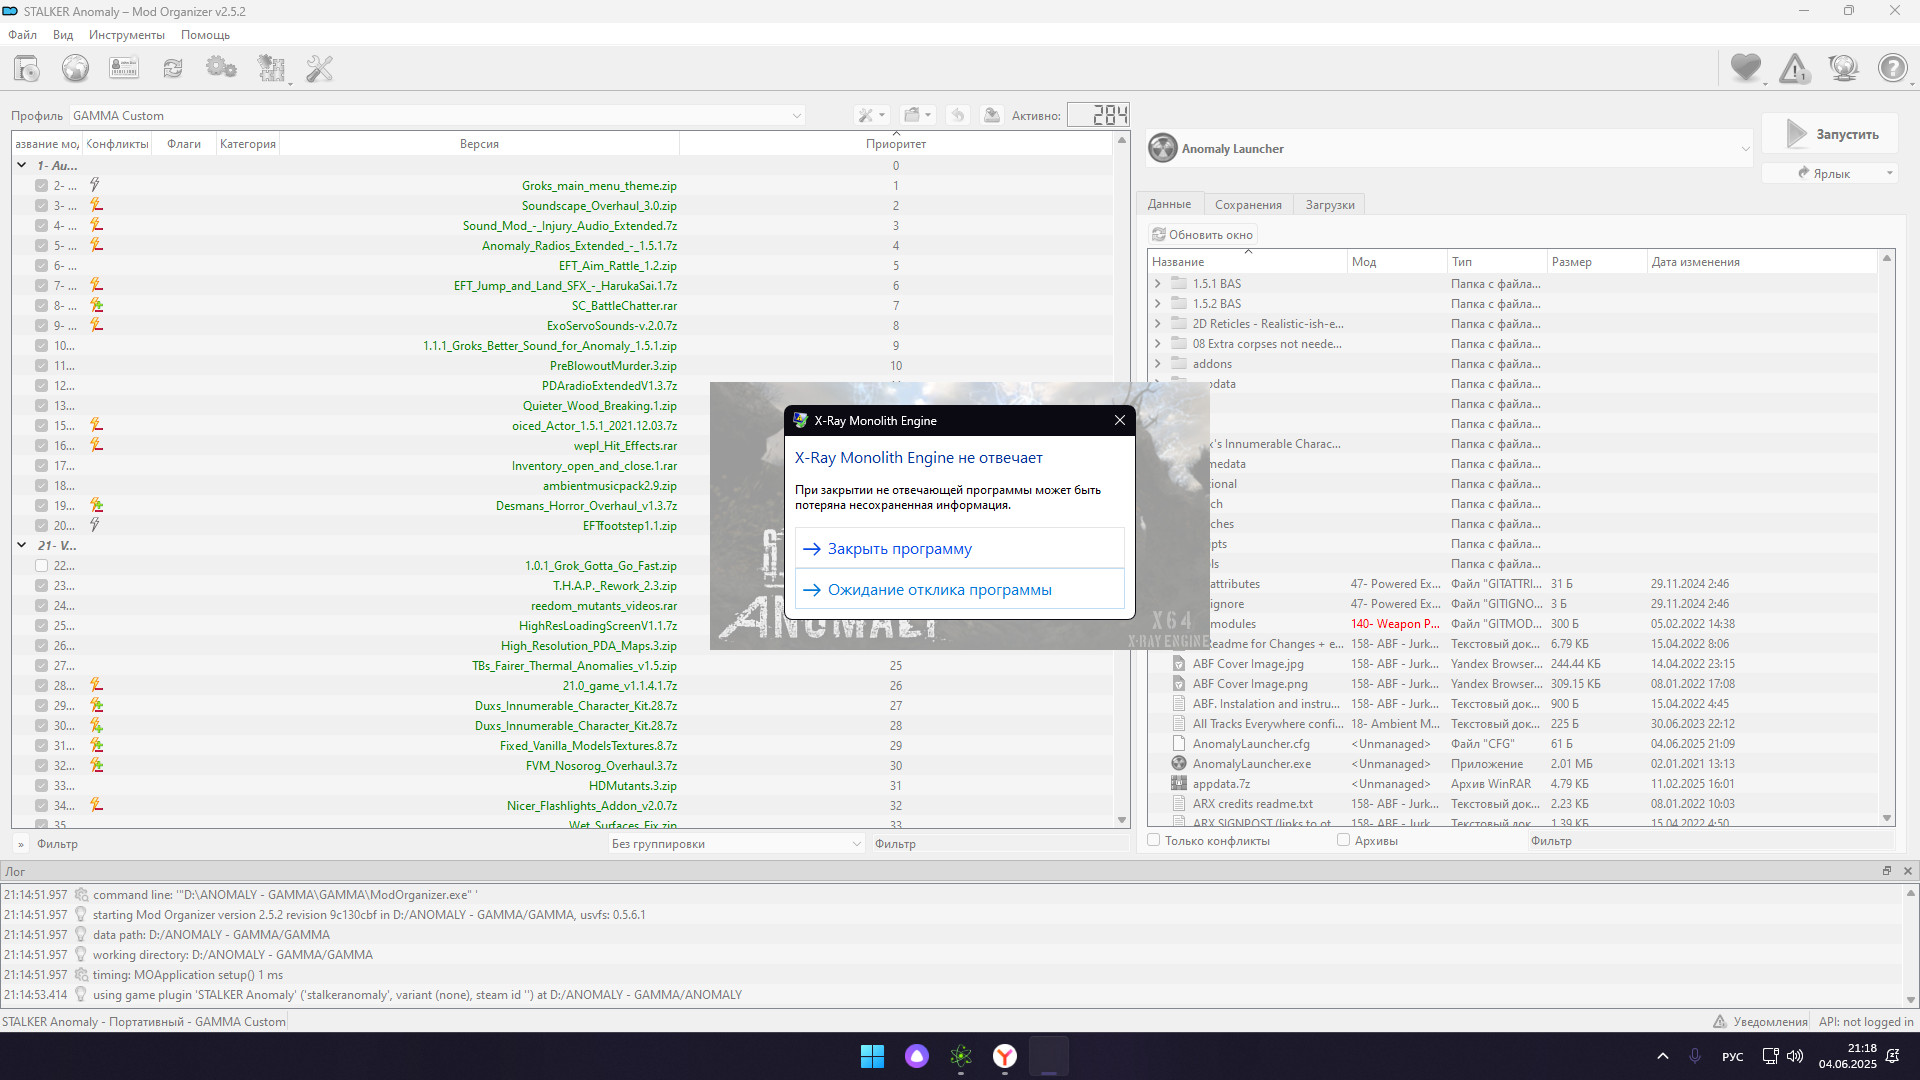Collapse the 21- V... separator group
Viewport: 1920px width, 1080px height.
click(21, 545)
